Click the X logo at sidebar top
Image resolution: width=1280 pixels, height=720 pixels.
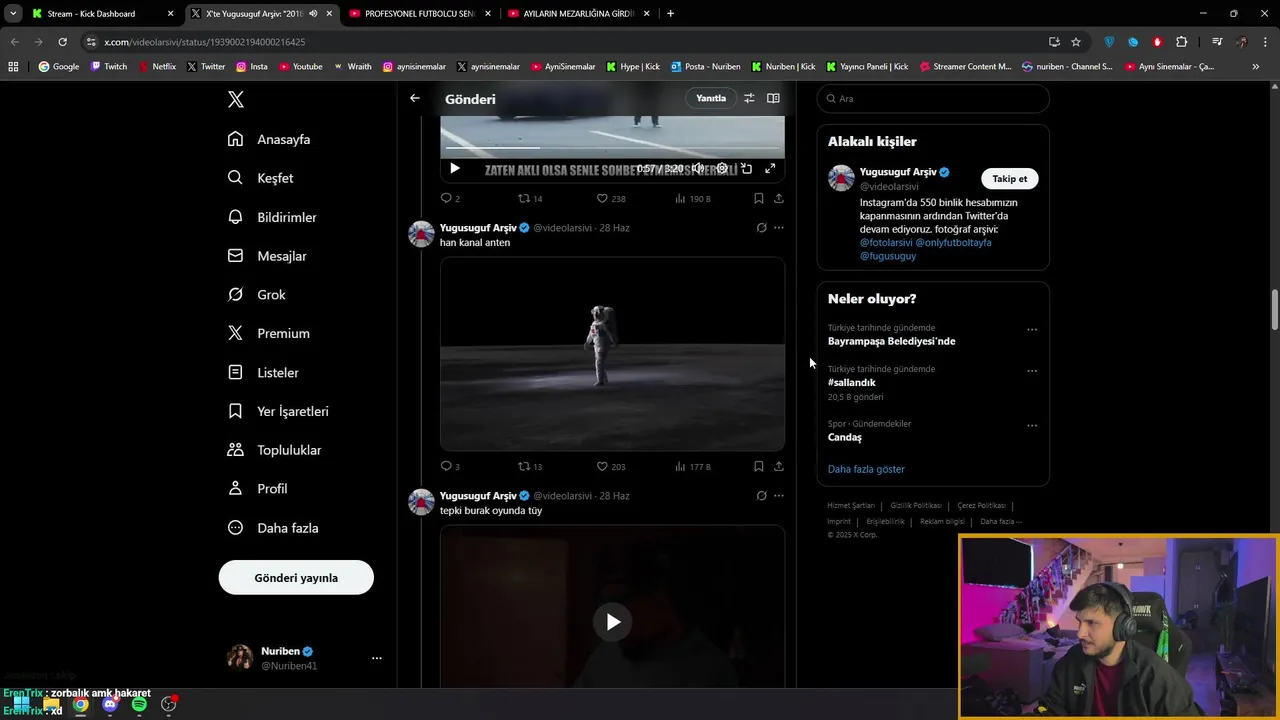[236, 99]
